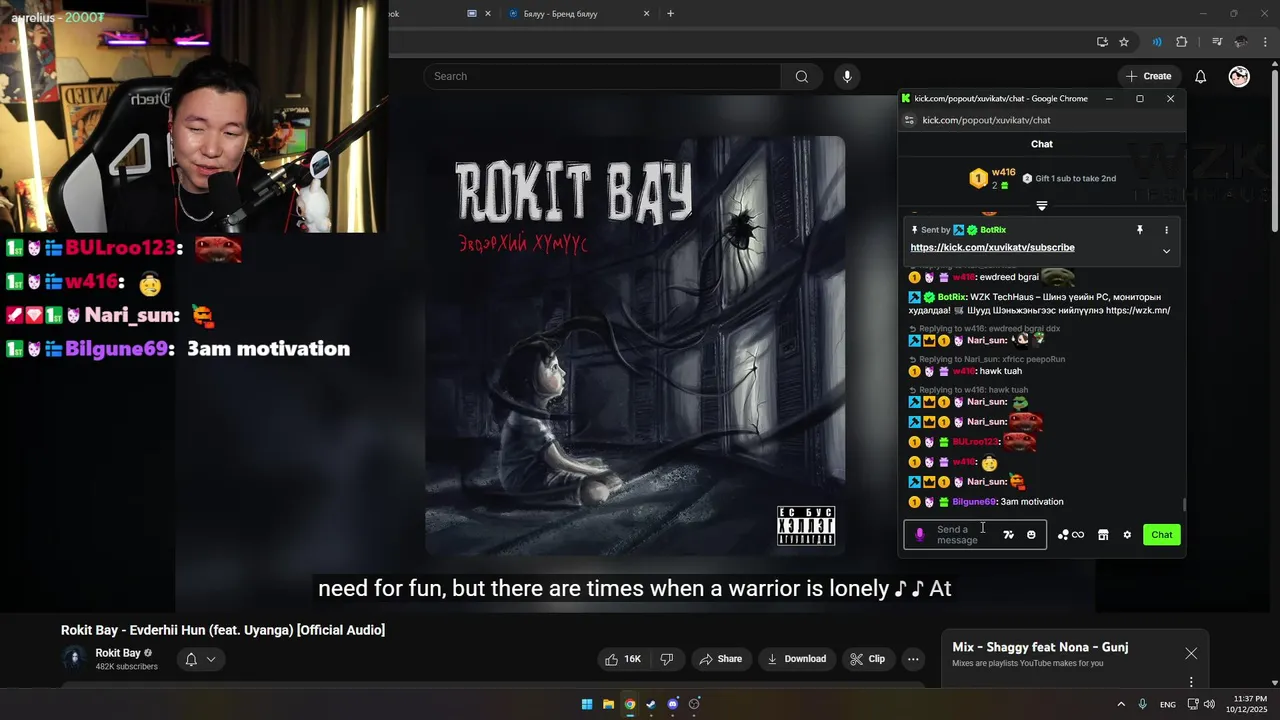
Task: Open 7TV emote picker in chat
Action: coord(1008,535)
